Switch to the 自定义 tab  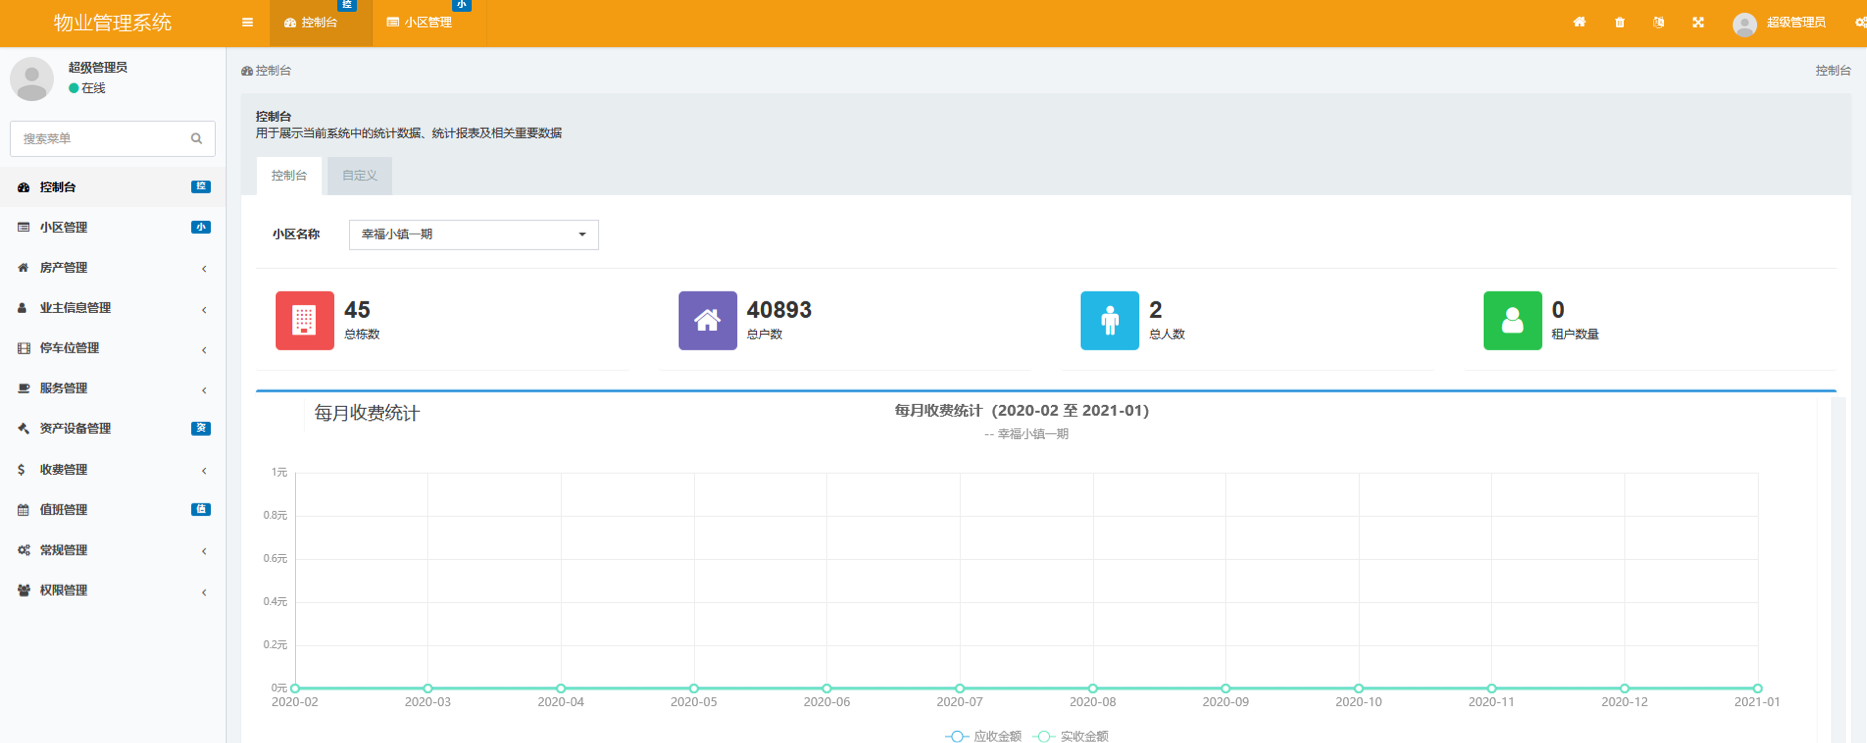tap(359, 176)
